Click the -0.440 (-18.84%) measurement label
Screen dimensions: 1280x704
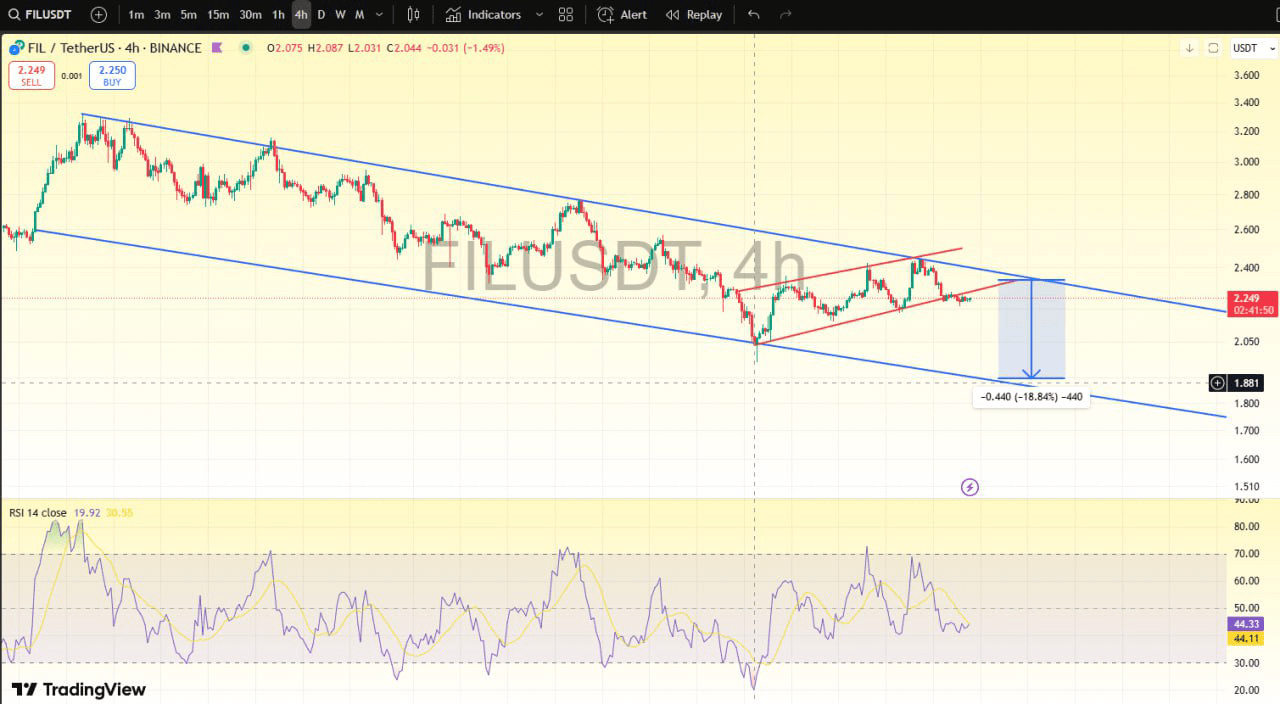click(1031, 397)
